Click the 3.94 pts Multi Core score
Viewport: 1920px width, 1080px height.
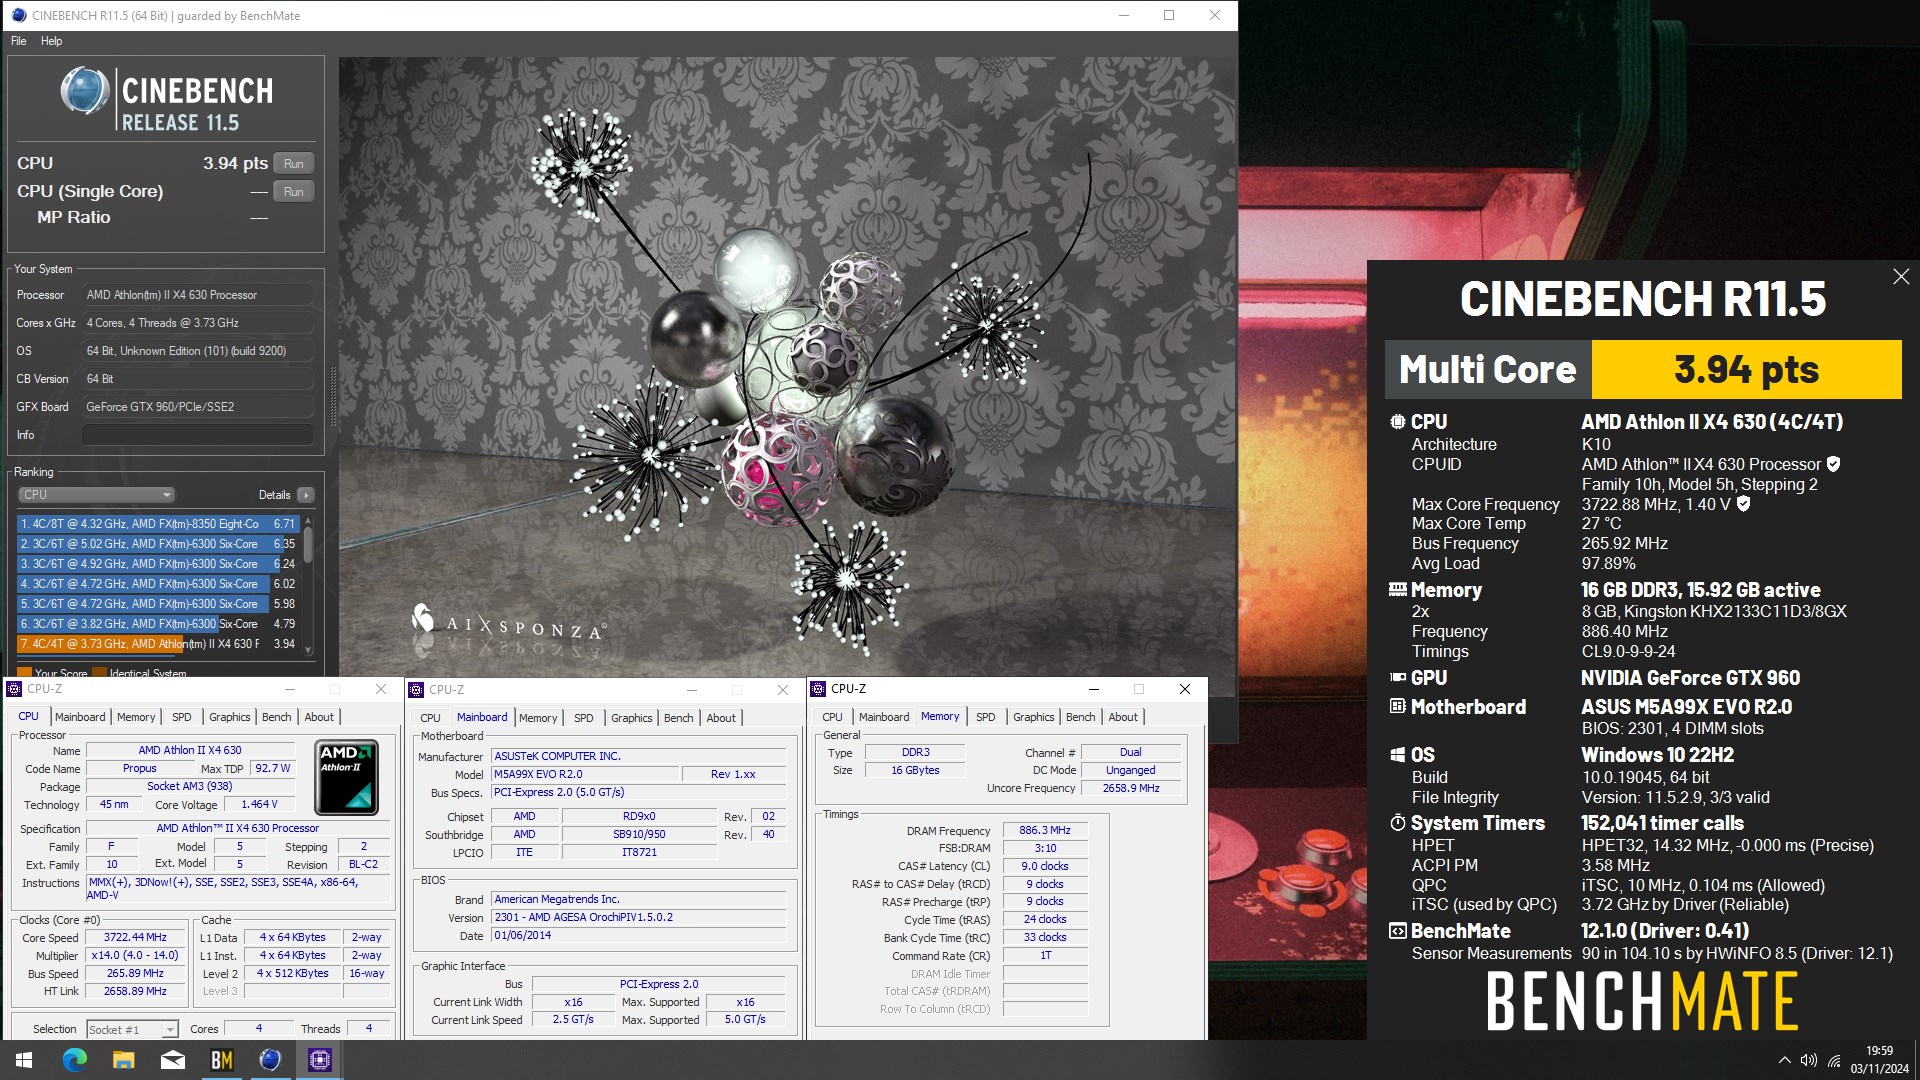coord(1746,370)
